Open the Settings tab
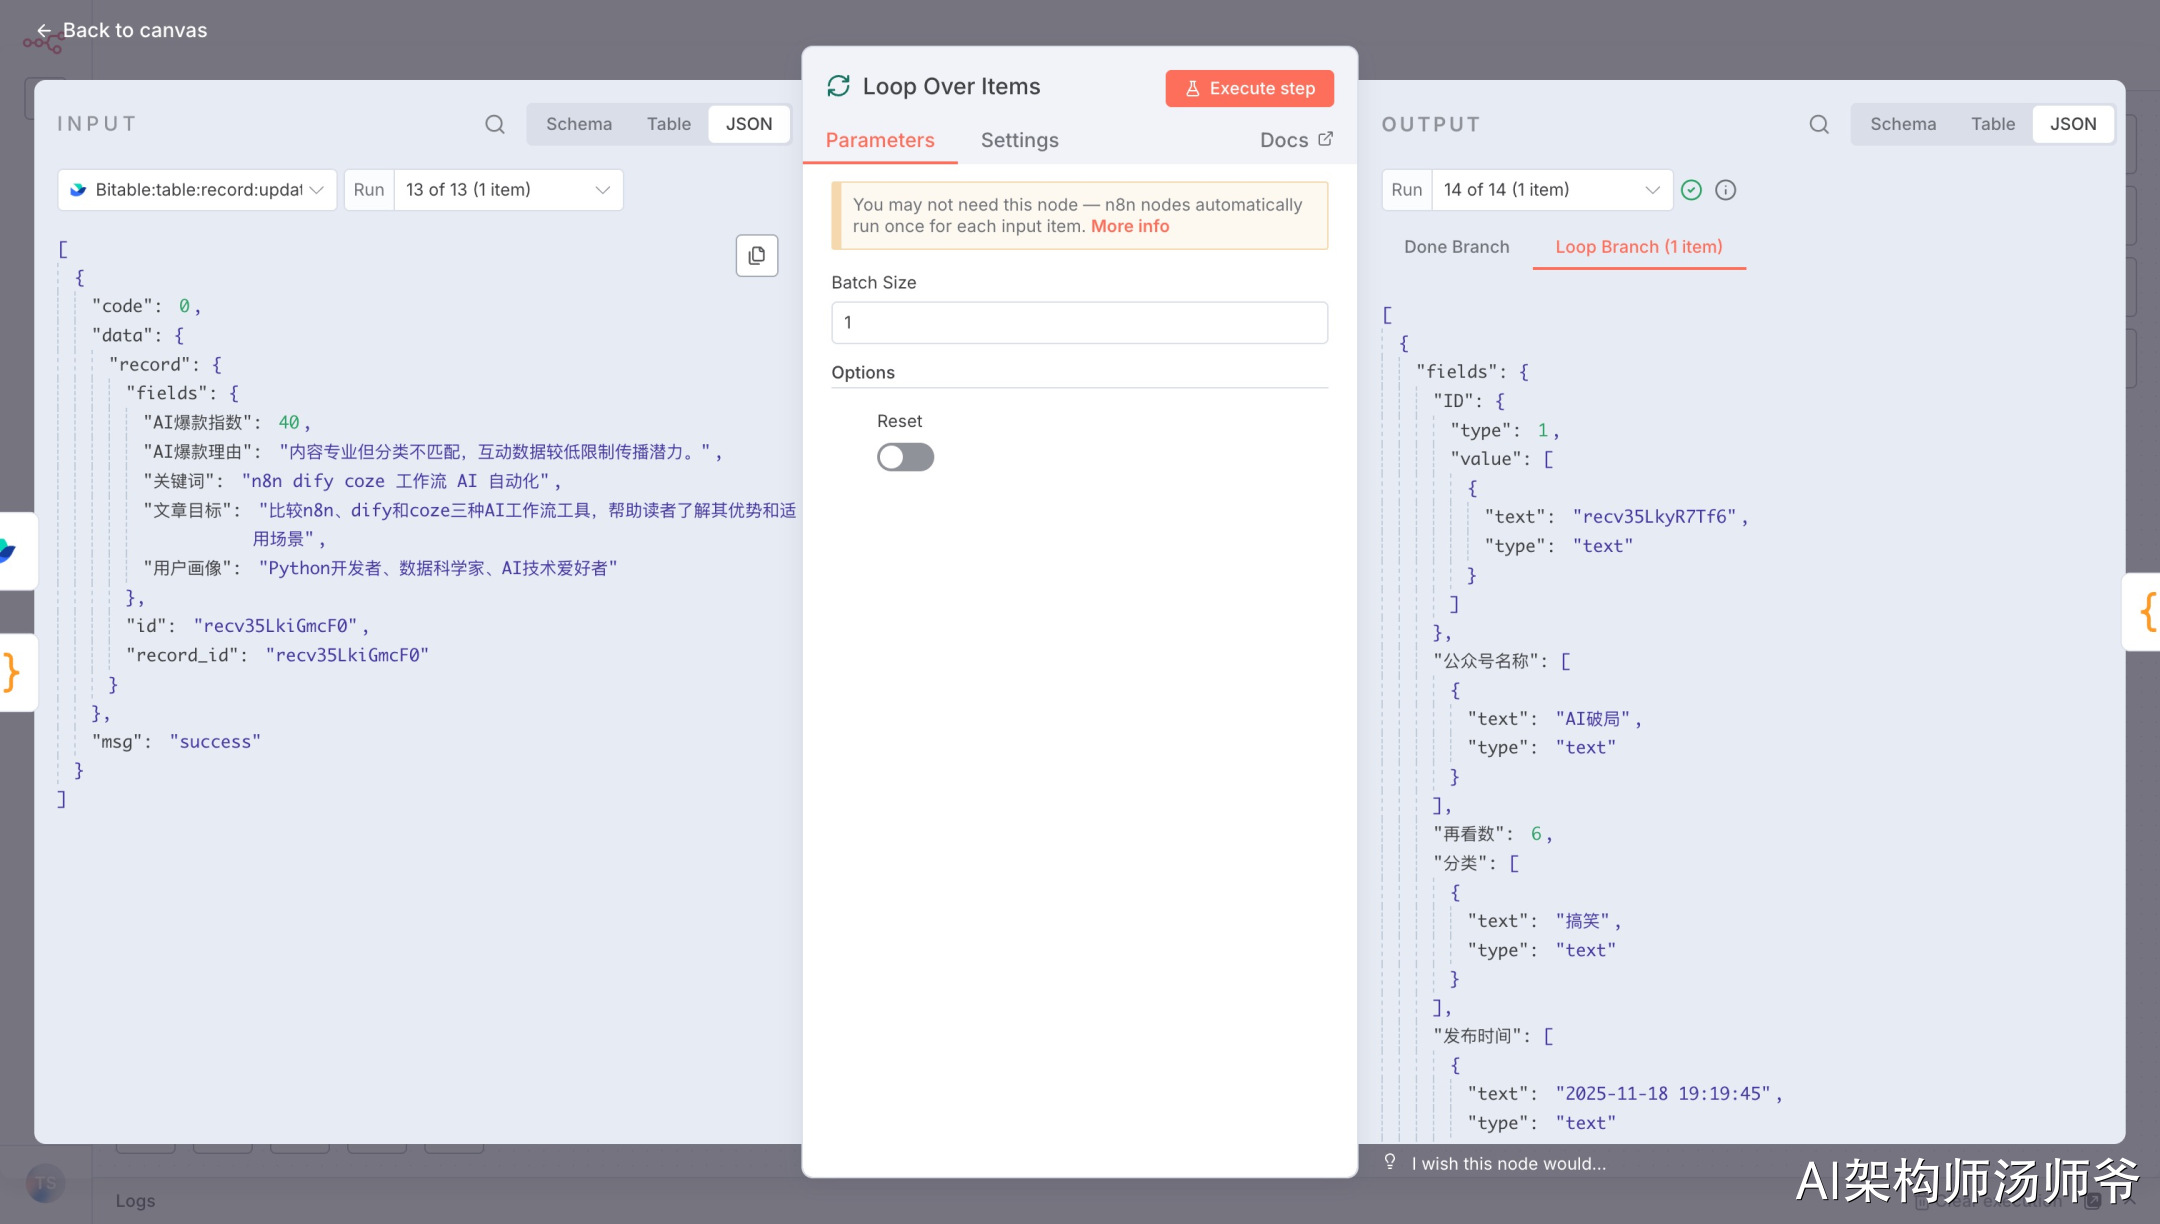 click(1019, 140)
